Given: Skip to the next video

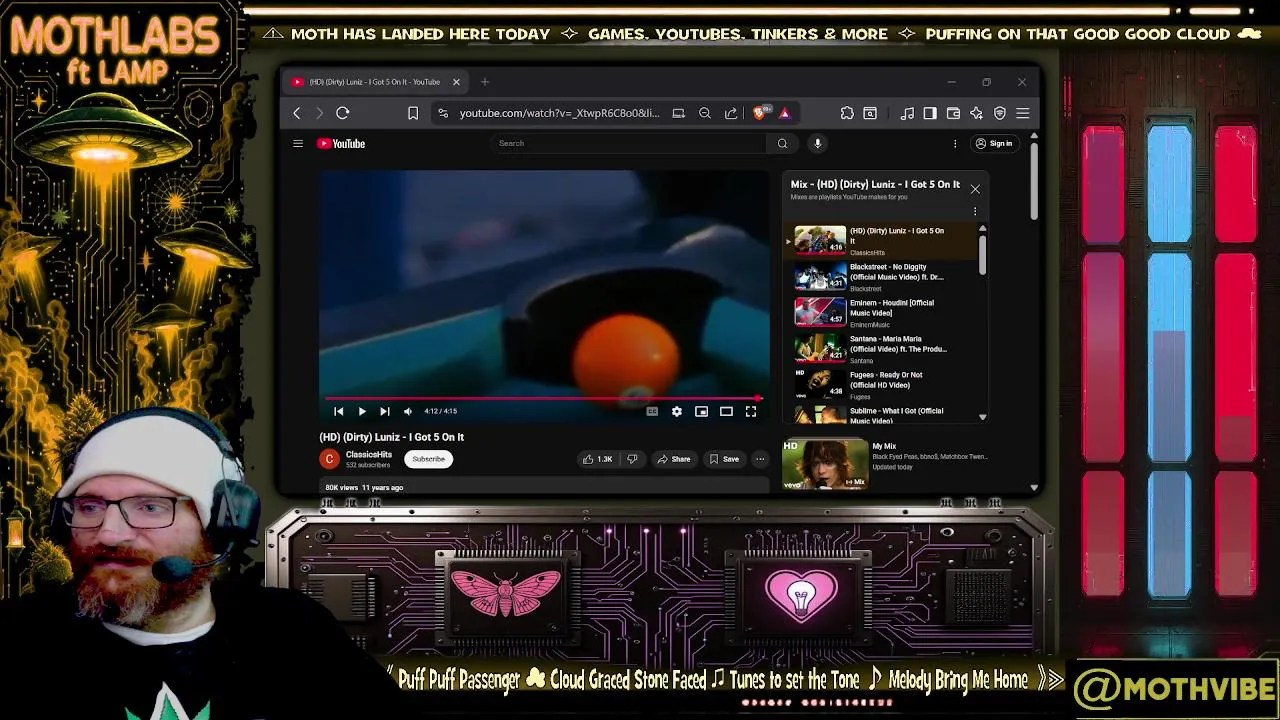Looking at the screenshot, I should pos(385,411).
